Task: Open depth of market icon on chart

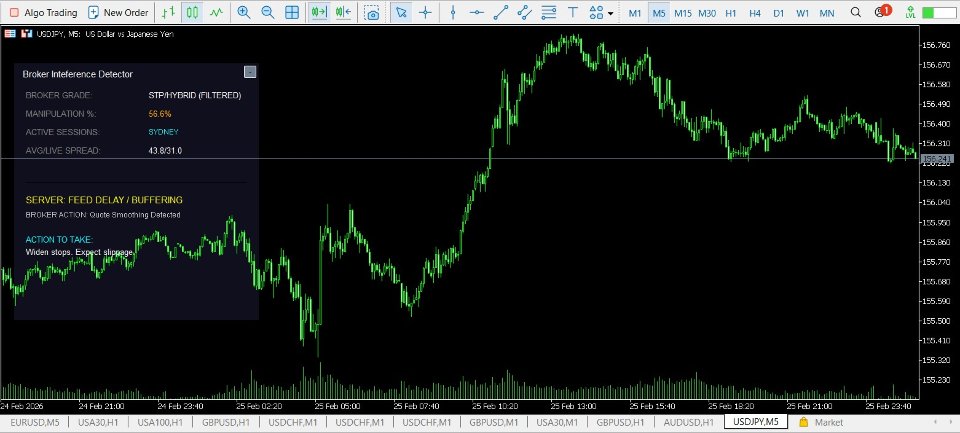Action: 10,34
